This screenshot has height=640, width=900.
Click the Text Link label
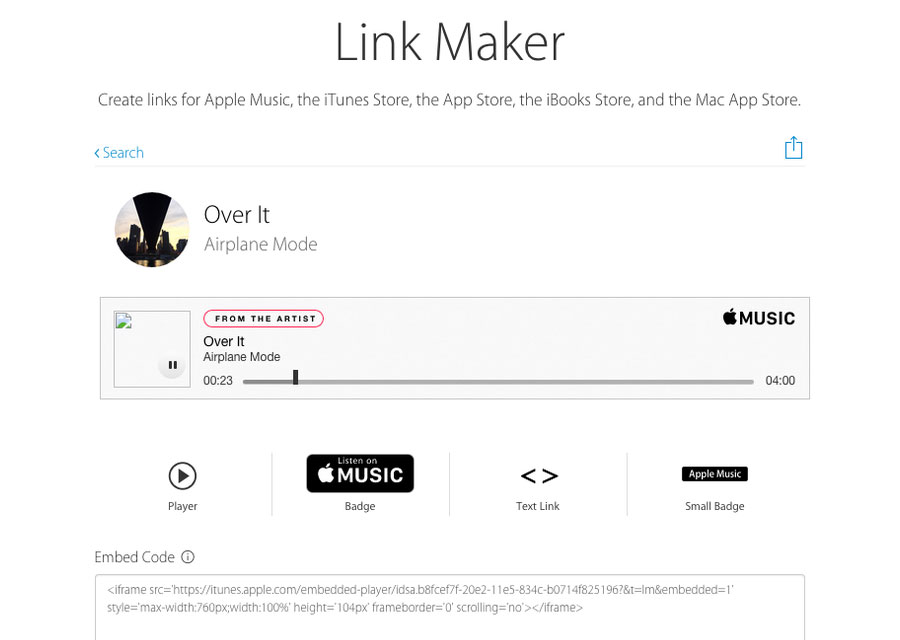coord(538,506)
